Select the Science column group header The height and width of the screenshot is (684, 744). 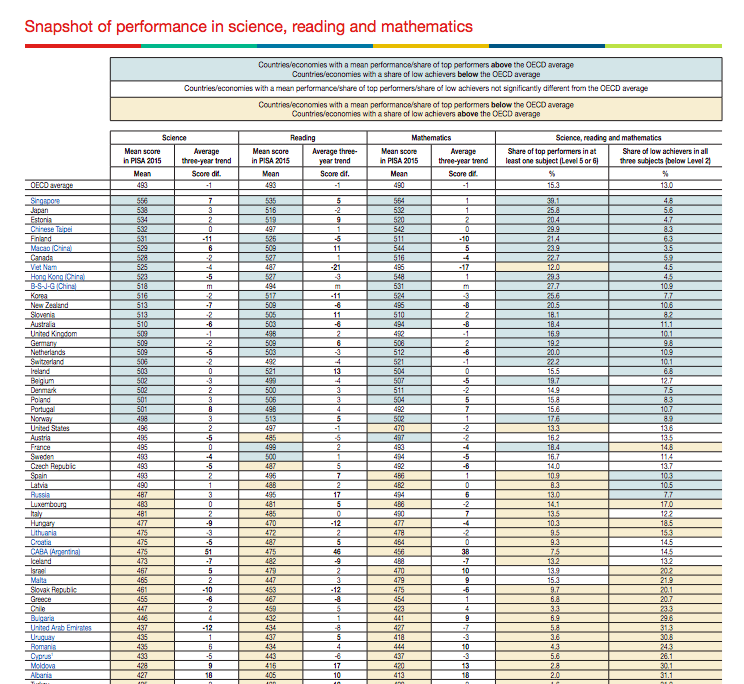coord(174,138)
